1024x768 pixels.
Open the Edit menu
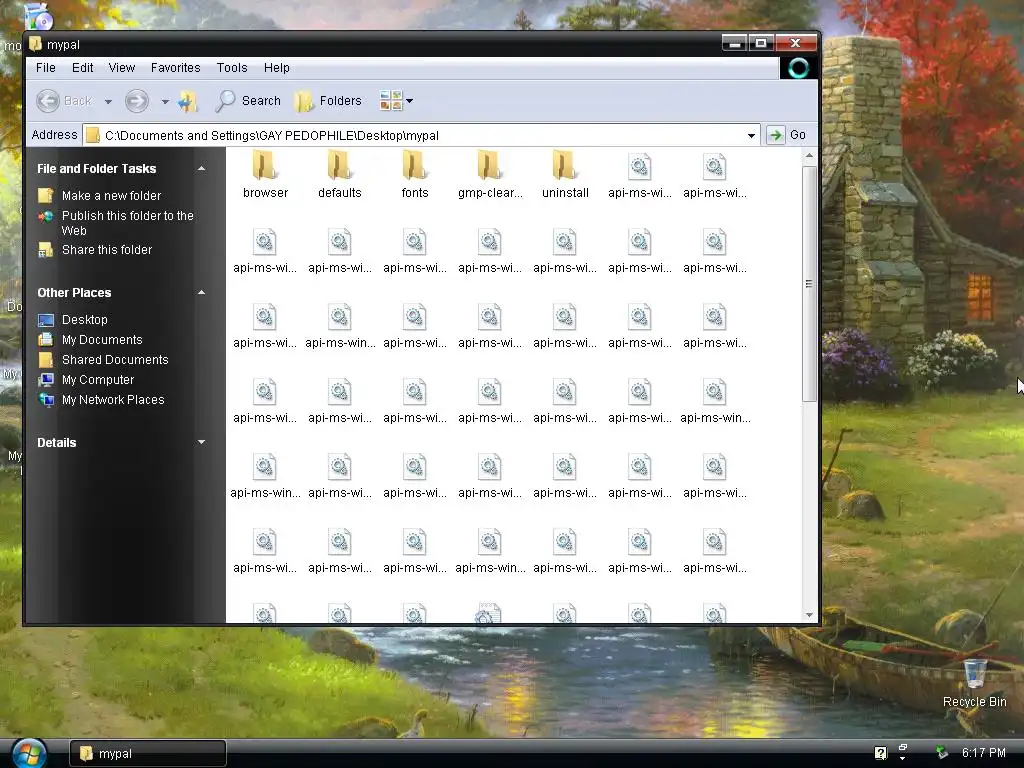(82, 68)
